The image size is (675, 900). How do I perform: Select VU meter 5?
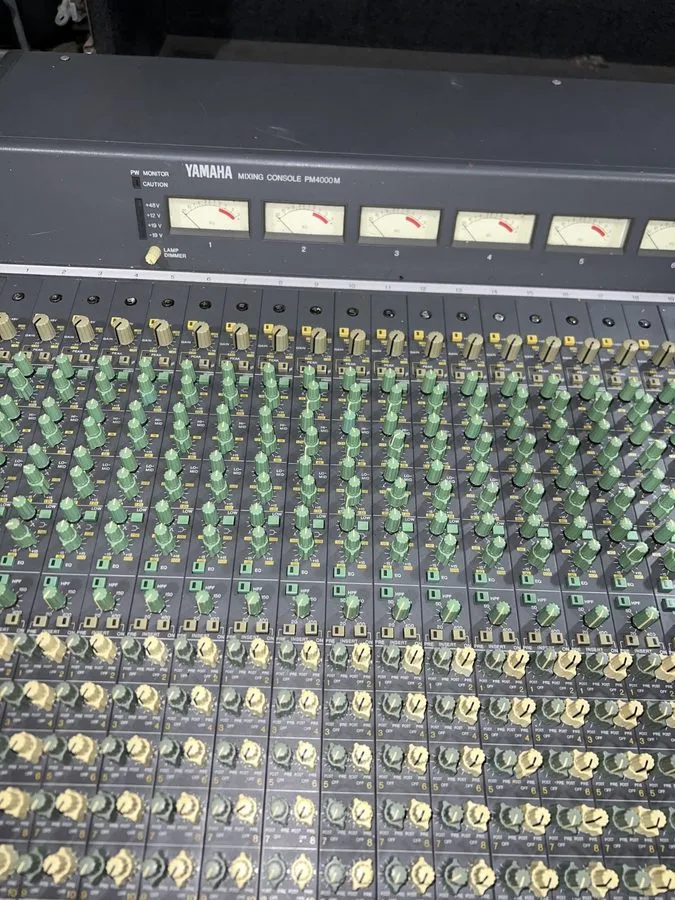588,232
